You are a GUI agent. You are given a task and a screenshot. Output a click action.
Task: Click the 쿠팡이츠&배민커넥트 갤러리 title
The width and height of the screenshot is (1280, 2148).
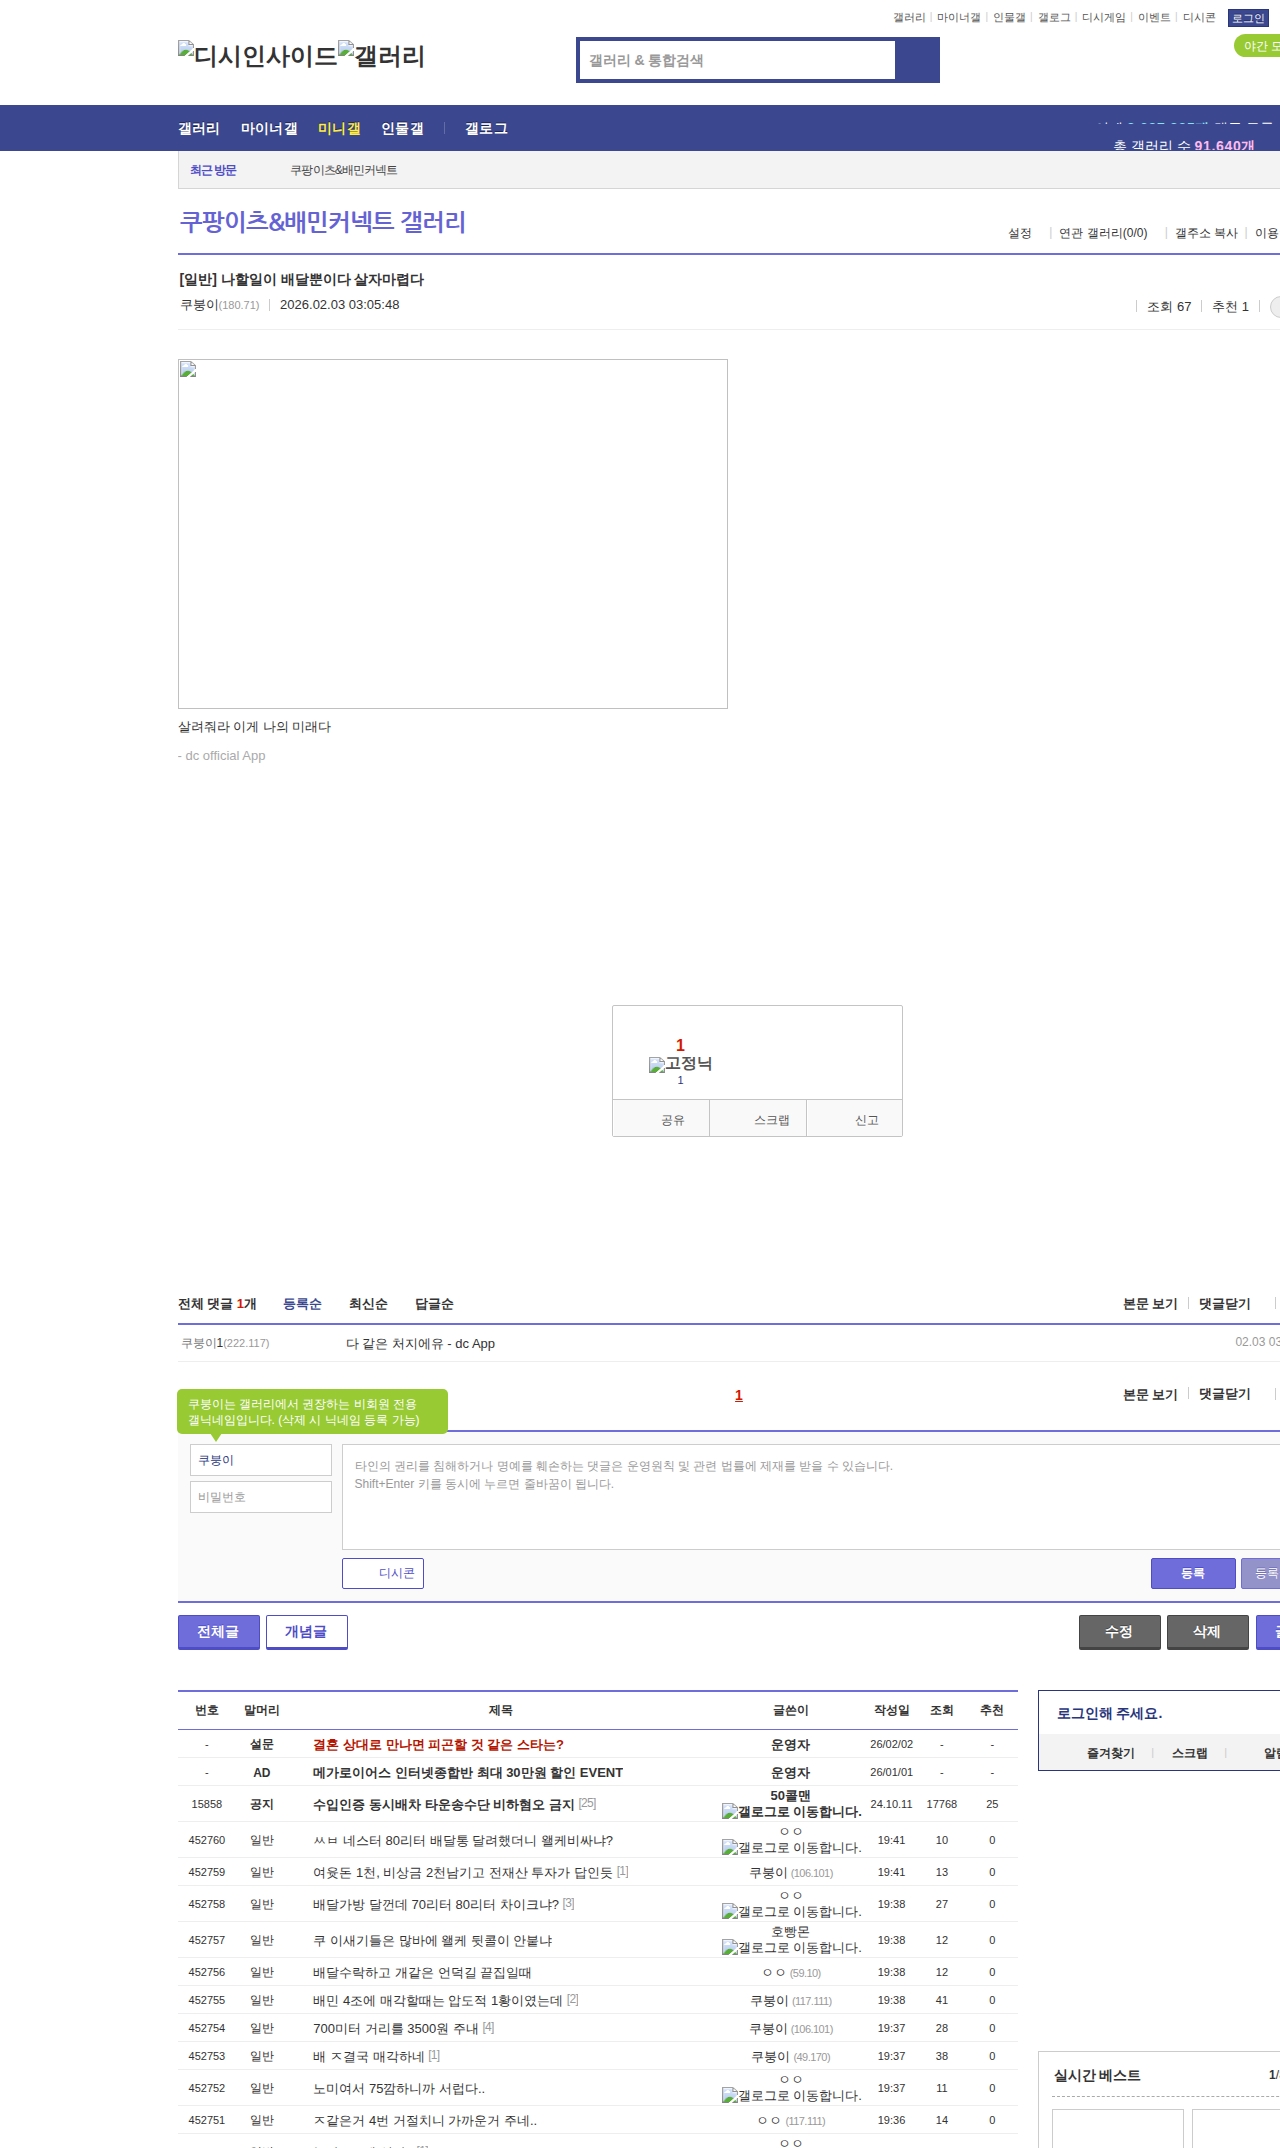click(x=322, y=222)
